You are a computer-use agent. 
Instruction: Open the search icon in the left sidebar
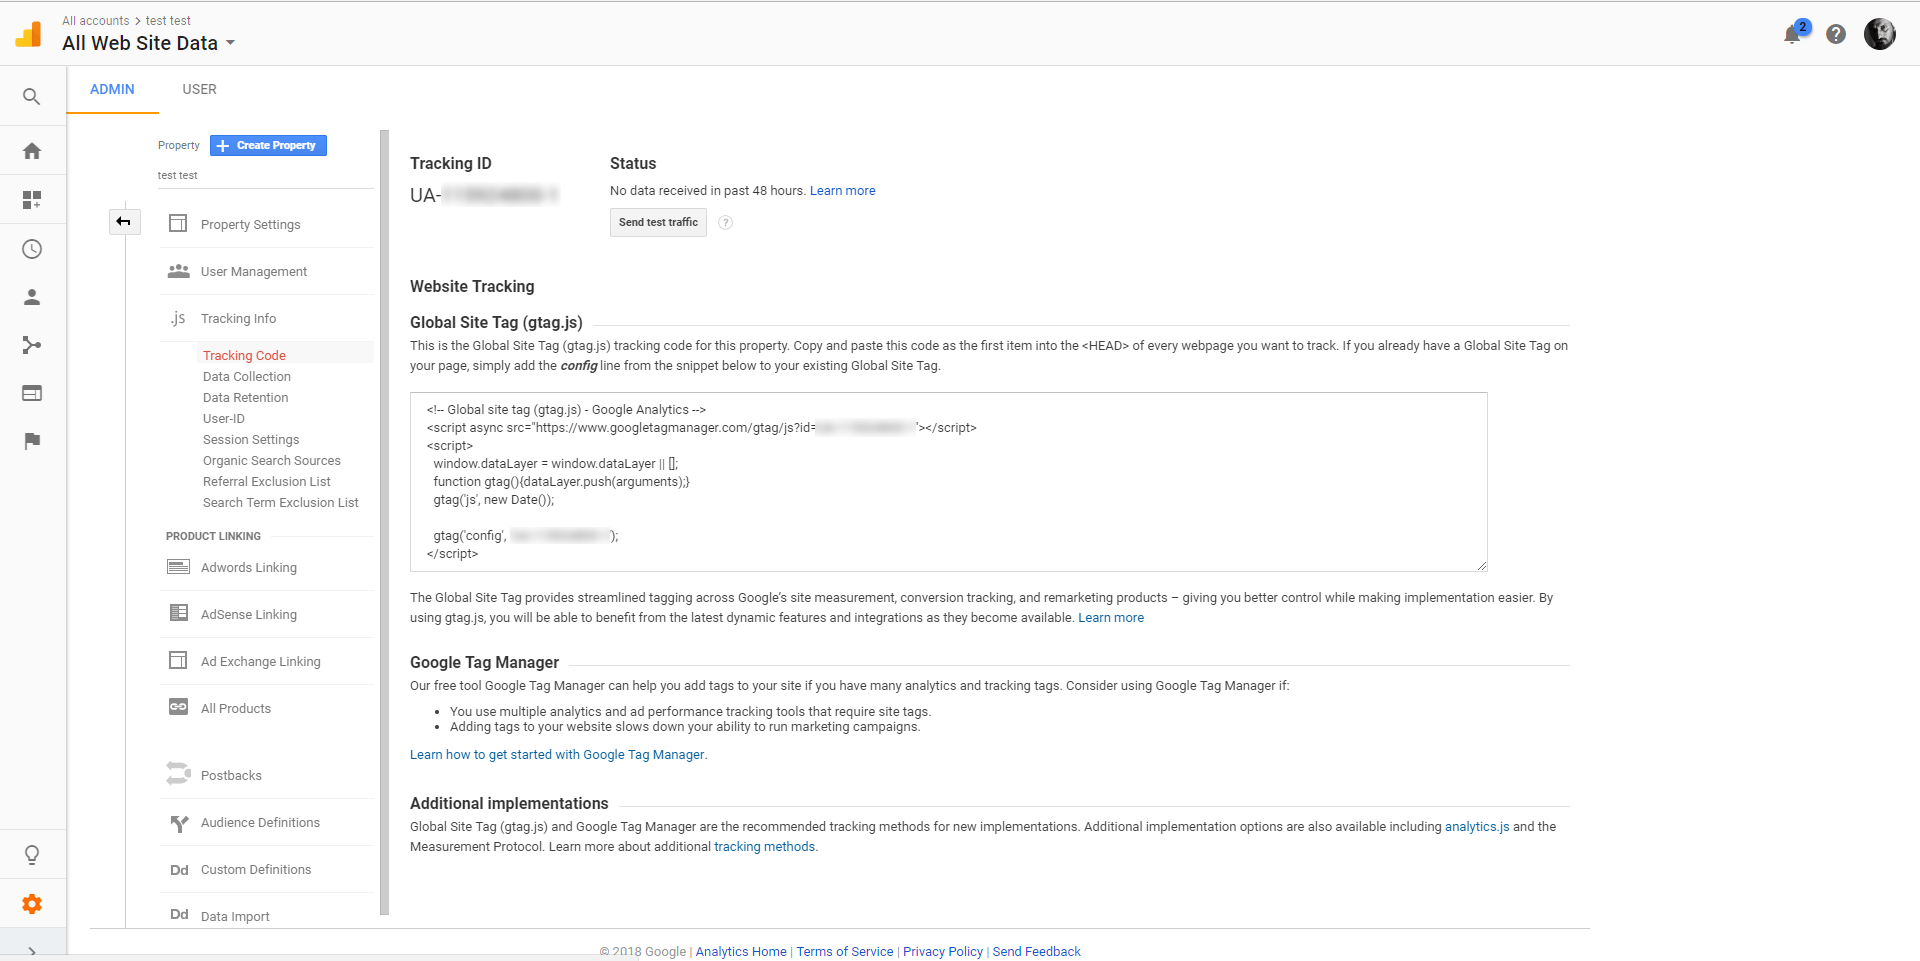coord(32,97)
